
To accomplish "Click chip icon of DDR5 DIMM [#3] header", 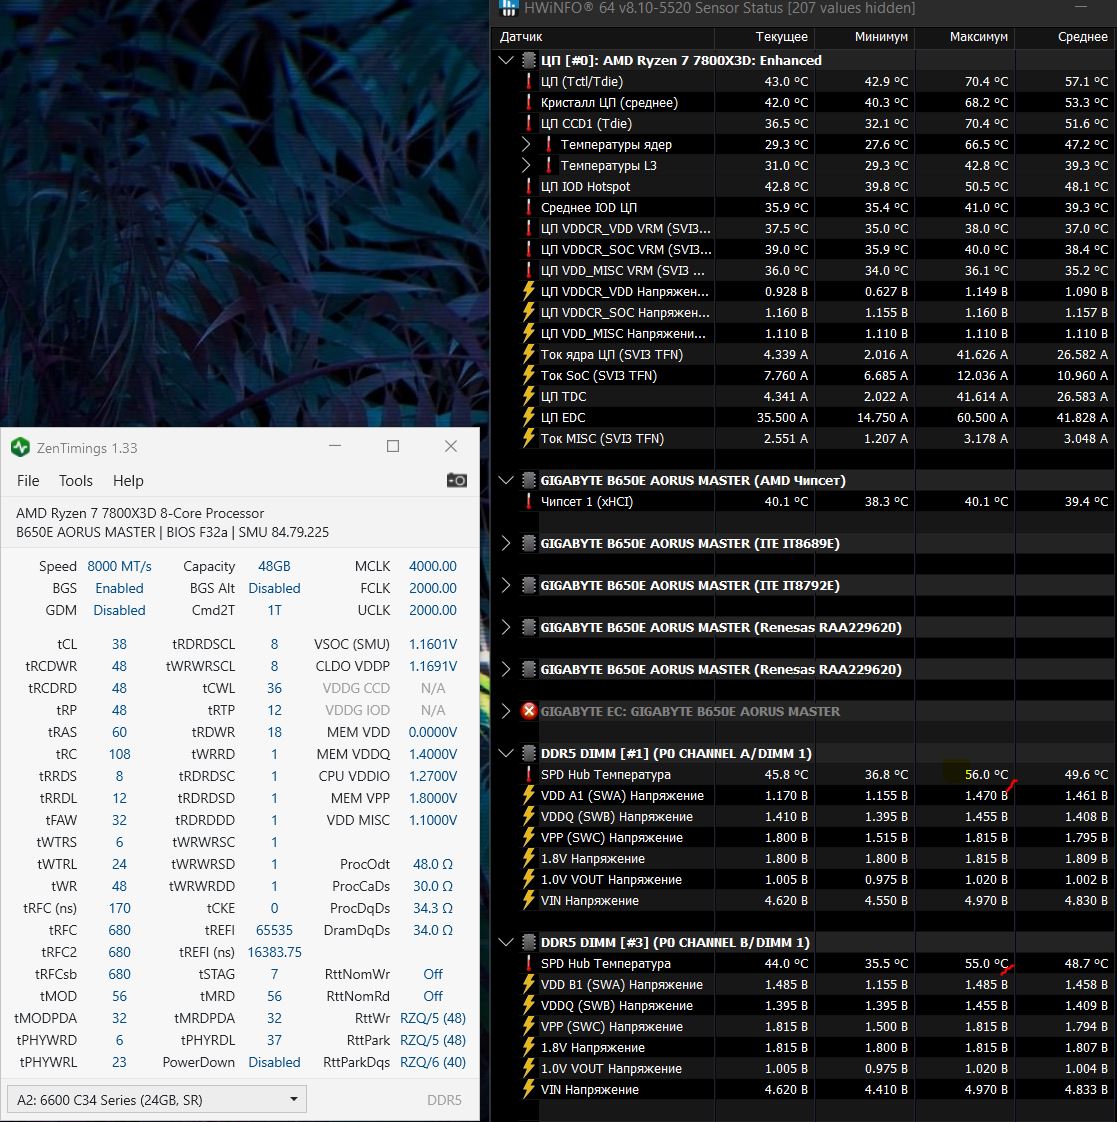I will tap(529, 942).
